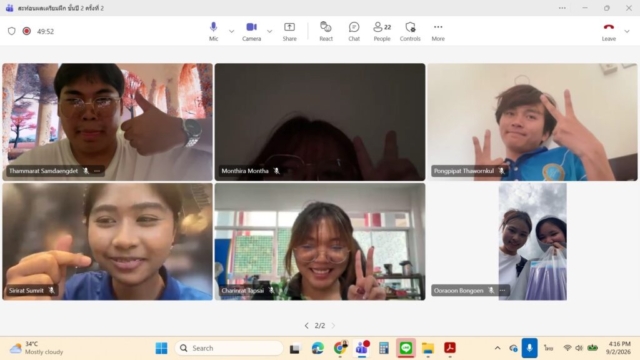Open the Mic options dropdown arrow
The image size is (640, 360).
tap(231, 31)
